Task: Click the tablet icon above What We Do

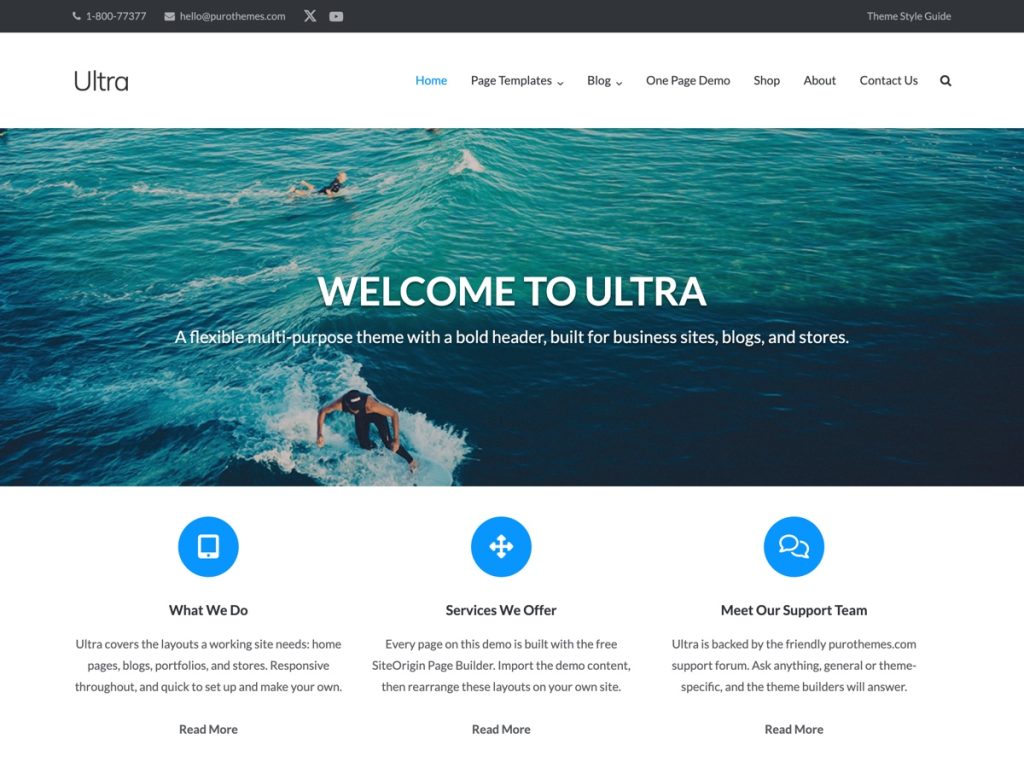Action: pyautogui.click(x=208, y=547)
